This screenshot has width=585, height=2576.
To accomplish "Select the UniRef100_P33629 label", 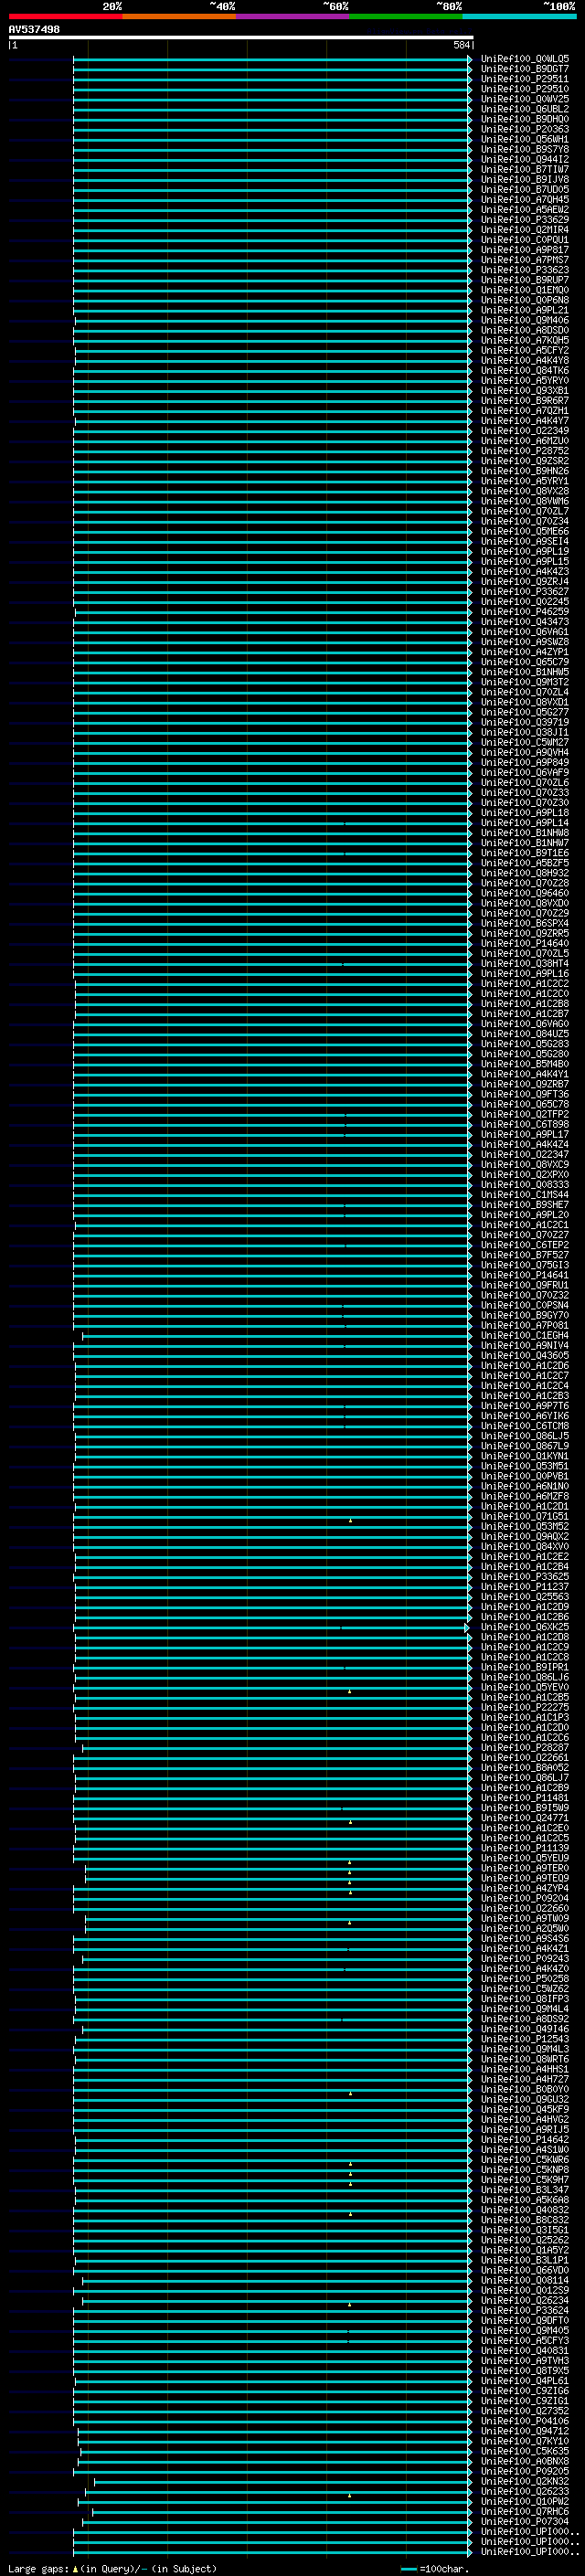I will coord(525,219).
